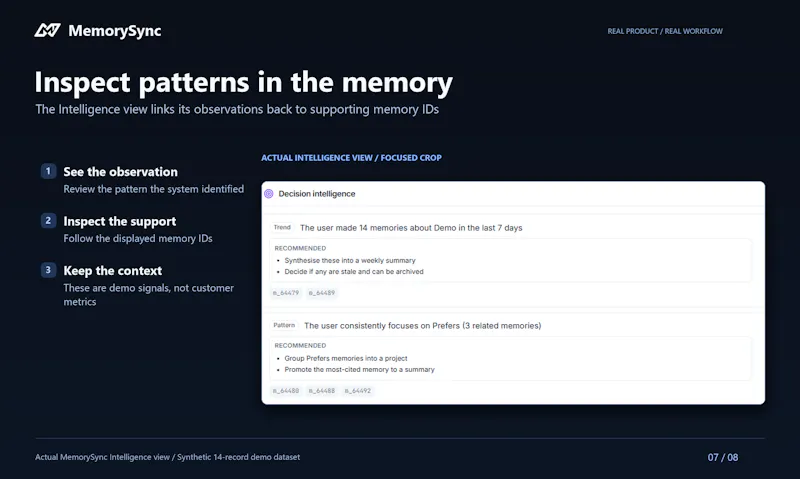Click "Group Prefers memories into a project" recommendation
Viewport: 800px width, 479px height.
pos(346,358)
